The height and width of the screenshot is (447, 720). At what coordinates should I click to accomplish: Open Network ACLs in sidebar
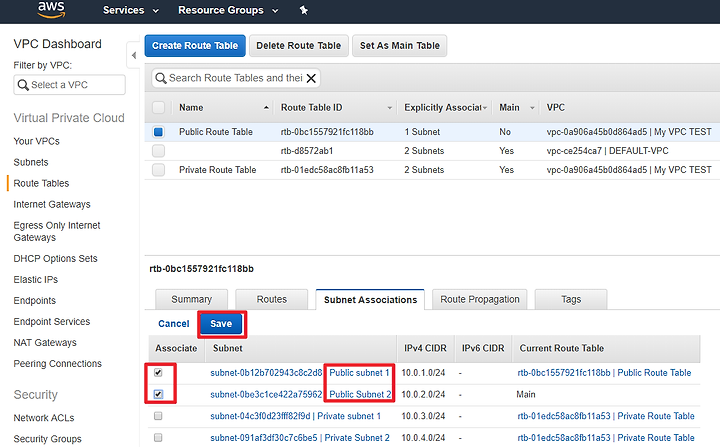click(44, 418)
